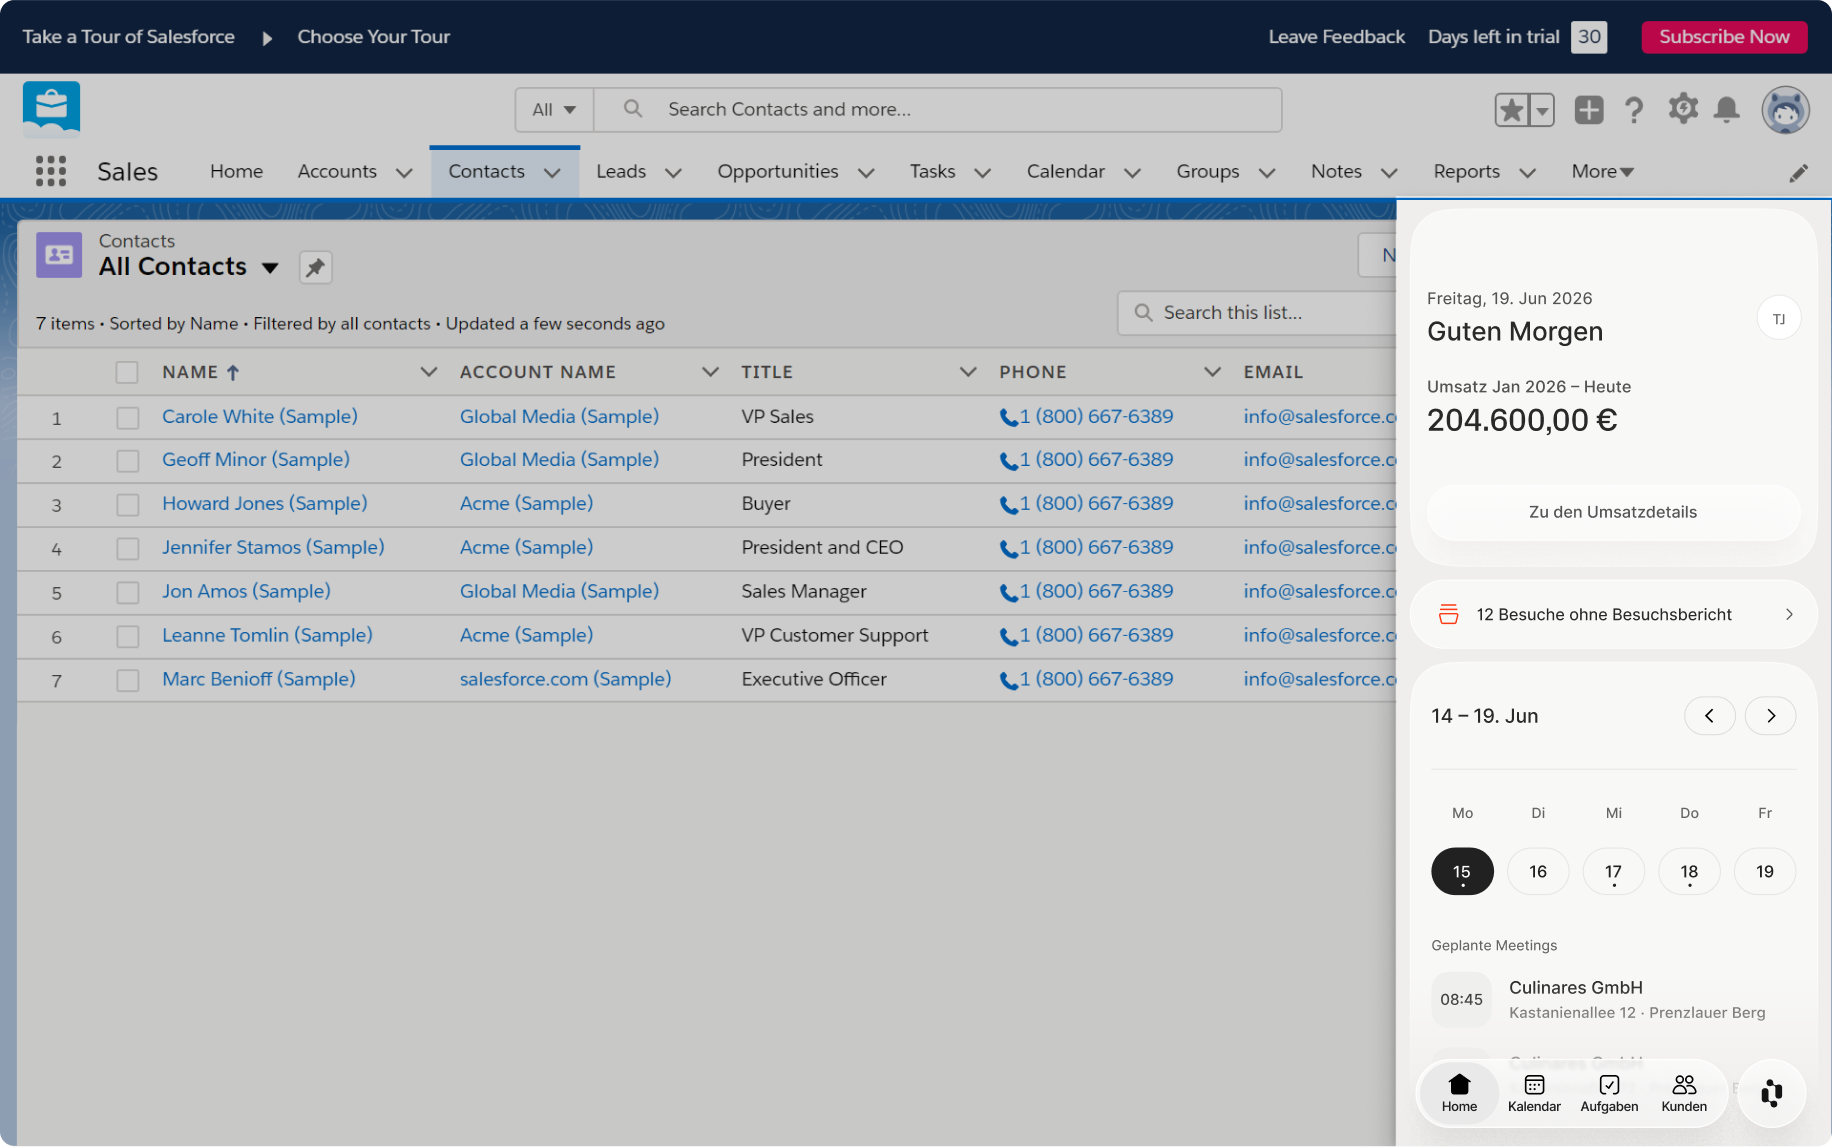Viewport: 1832px width, 1147px height.
Task: Click the global create plus icon
Action: coord(1589,110)
